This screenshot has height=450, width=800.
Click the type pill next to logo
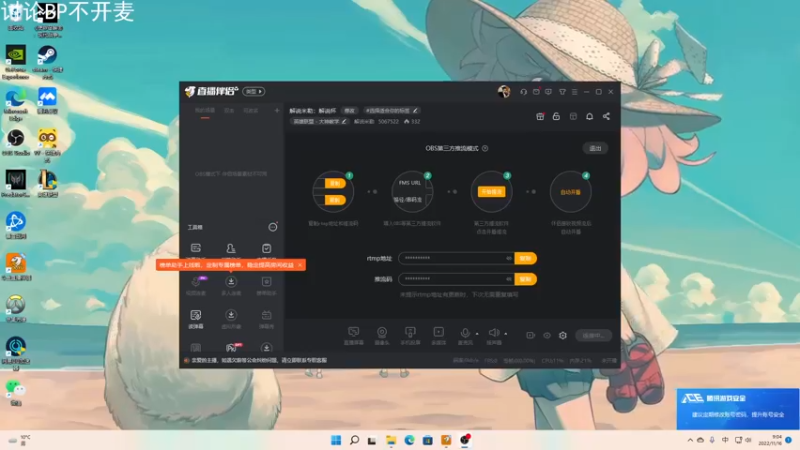pyautogui.click(x=254, y=91)
